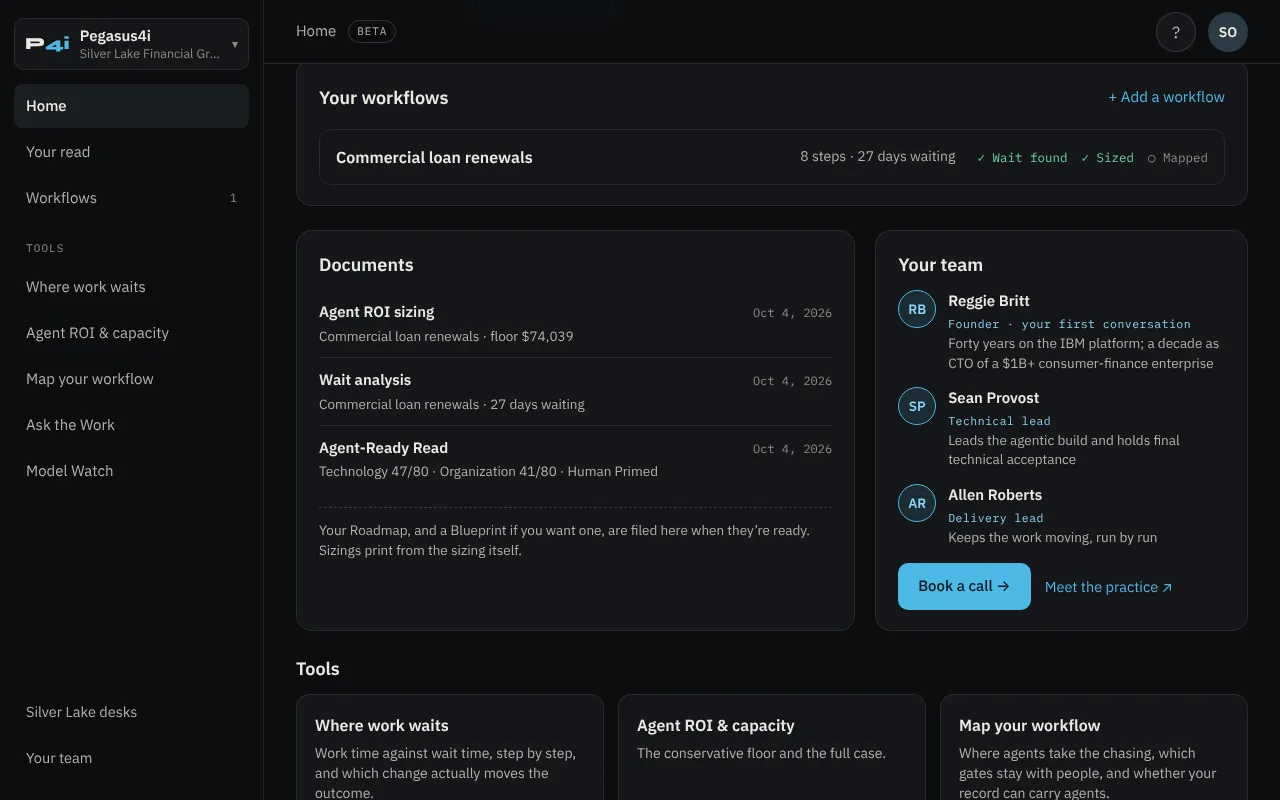Open the SO user avatar menu
1280x800 pixels.
(x=1228, y=32)
